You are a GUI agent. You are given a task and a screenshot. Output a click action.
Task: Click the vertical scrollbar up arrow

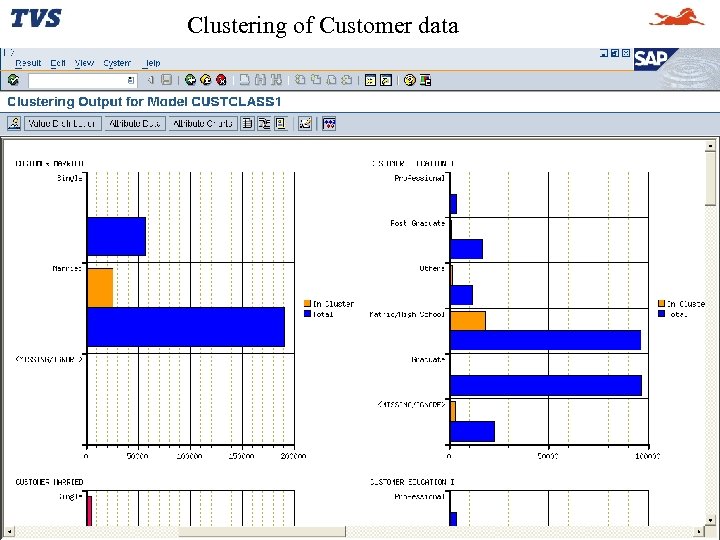click(710, 146)
